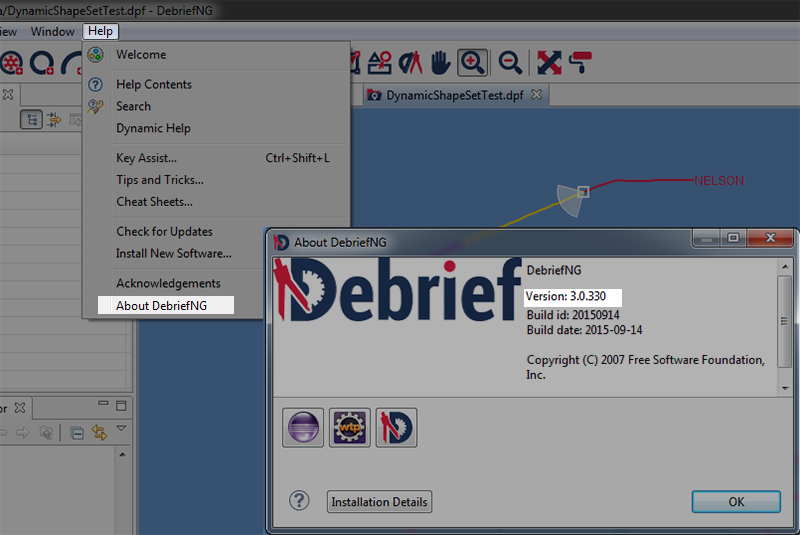
Task: Click the About text scrollbar up arrow
Action: (x=785, y=267)
